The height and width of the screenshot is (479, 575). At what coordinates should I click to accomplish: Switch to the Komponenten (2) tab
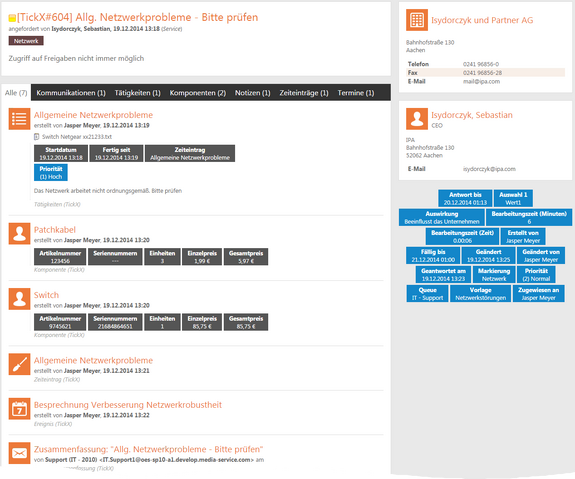tap(198, 93)
